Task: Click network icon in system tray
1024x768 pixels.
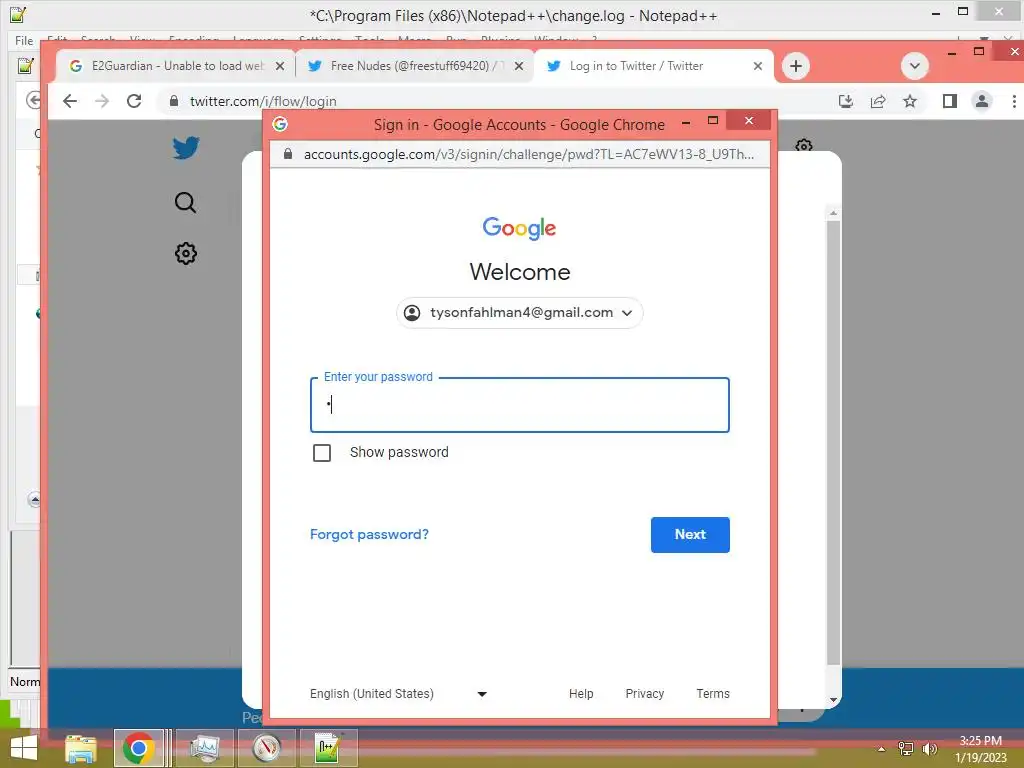Action: point(906,749)
